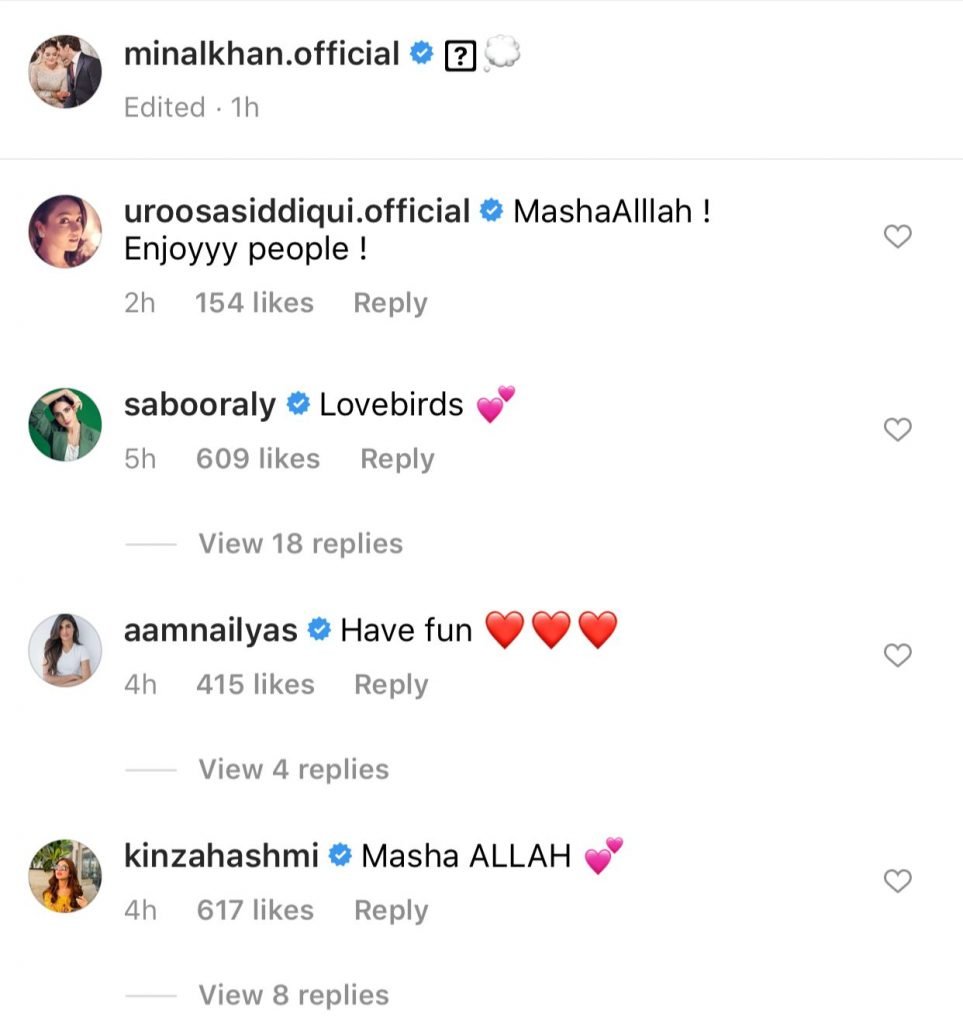Expand View 4 replies under aamnailyas

(x=293, y=769)
